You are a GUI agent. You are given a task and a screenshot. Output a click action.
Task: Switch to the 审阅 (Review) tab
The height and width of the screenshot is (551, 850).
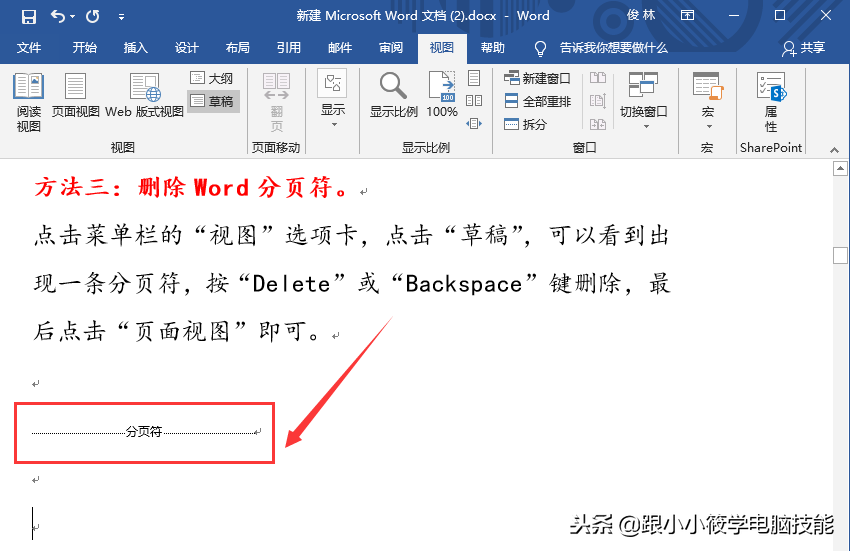pos(391,48)
